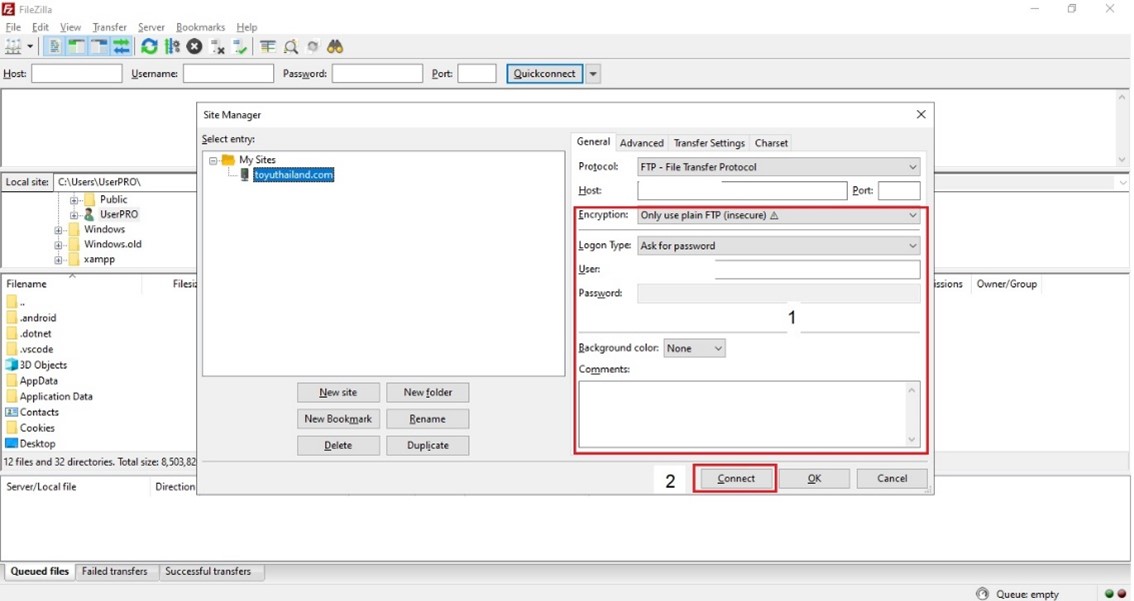
Task: Switch to the Charset tab
Action: pyautogui.click(x=771, y=143)
